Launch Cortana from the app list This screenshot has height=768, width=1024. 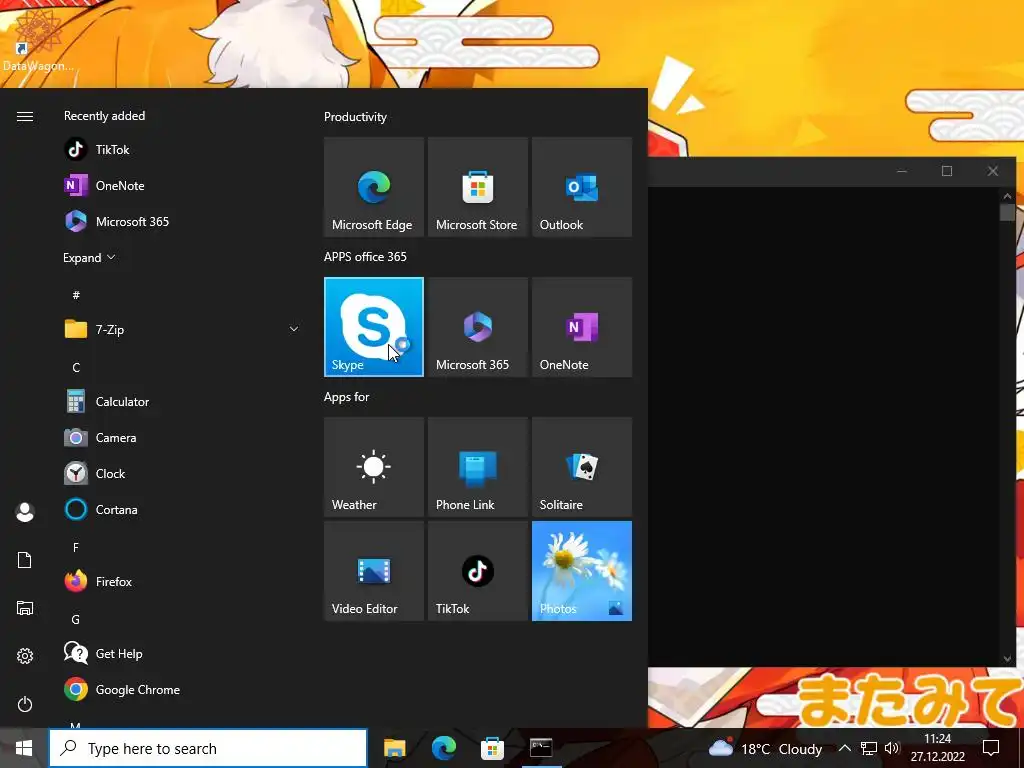(181, 509)
